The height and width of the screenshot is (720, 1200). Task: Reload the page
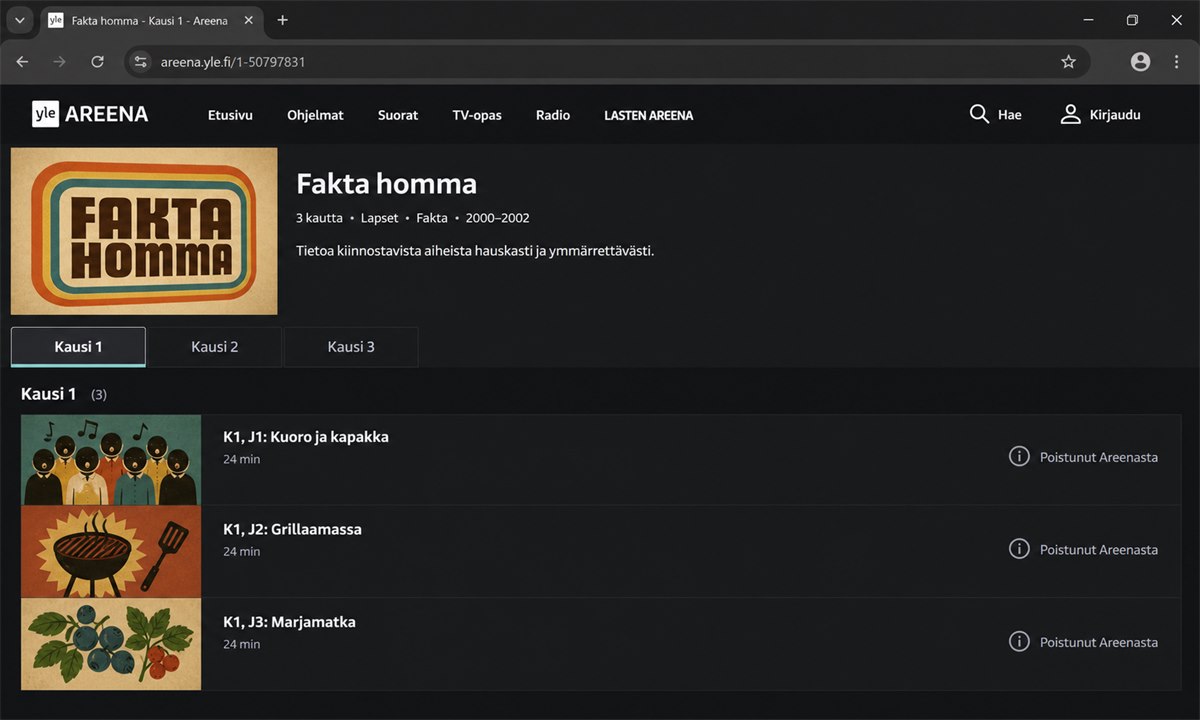(97, 62)
